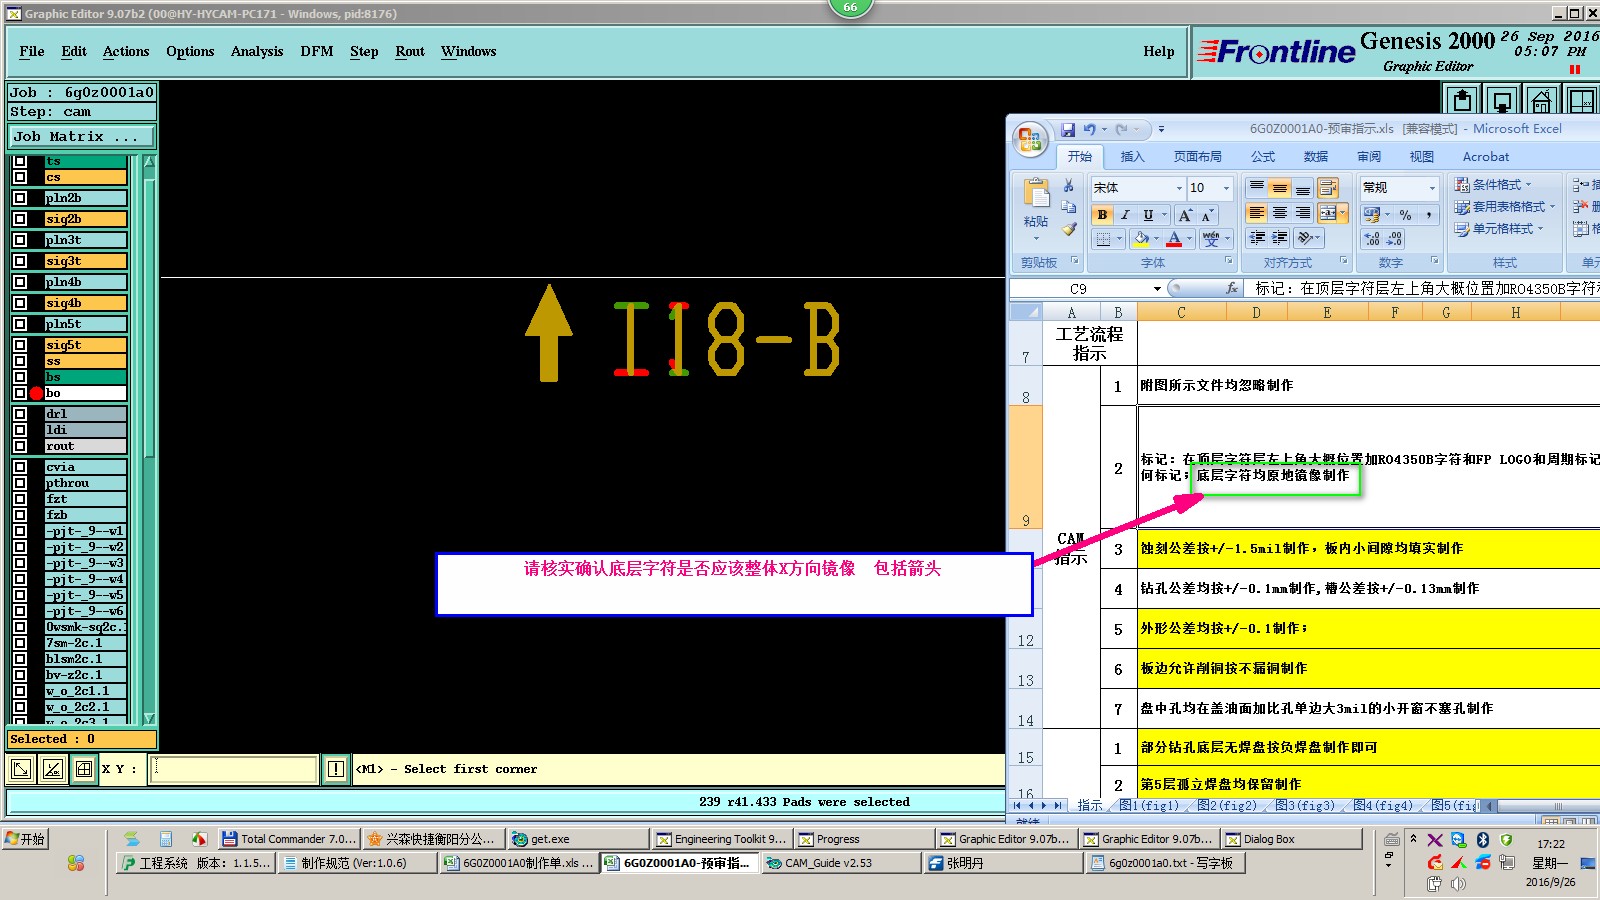The width and height of the screenshot is (1600, 900).
Task: Open the 条件格式 conditional formatting dropdown
Action: [1493, 185]
